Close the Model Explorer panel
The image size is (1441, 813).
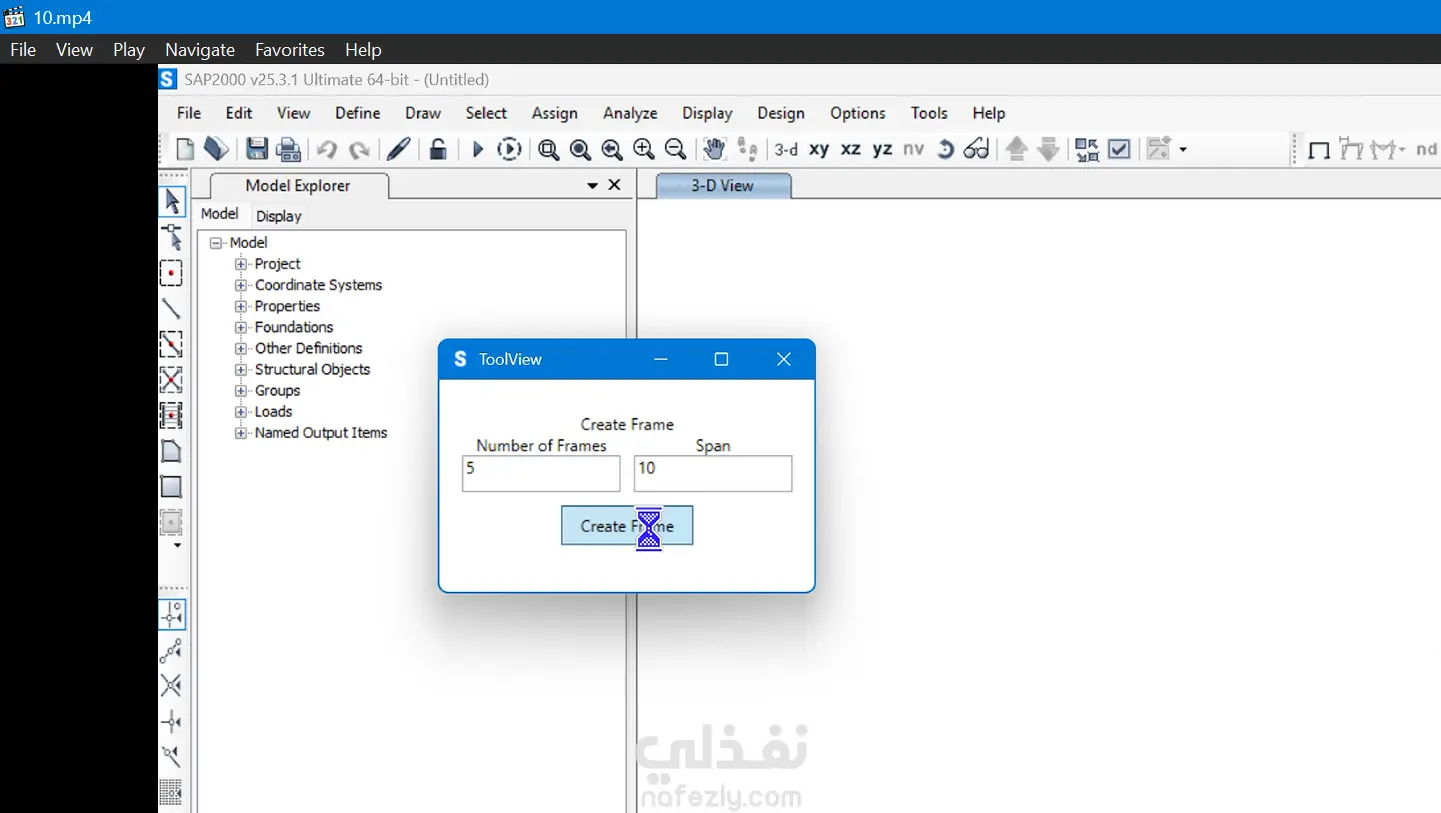(614, 185)
